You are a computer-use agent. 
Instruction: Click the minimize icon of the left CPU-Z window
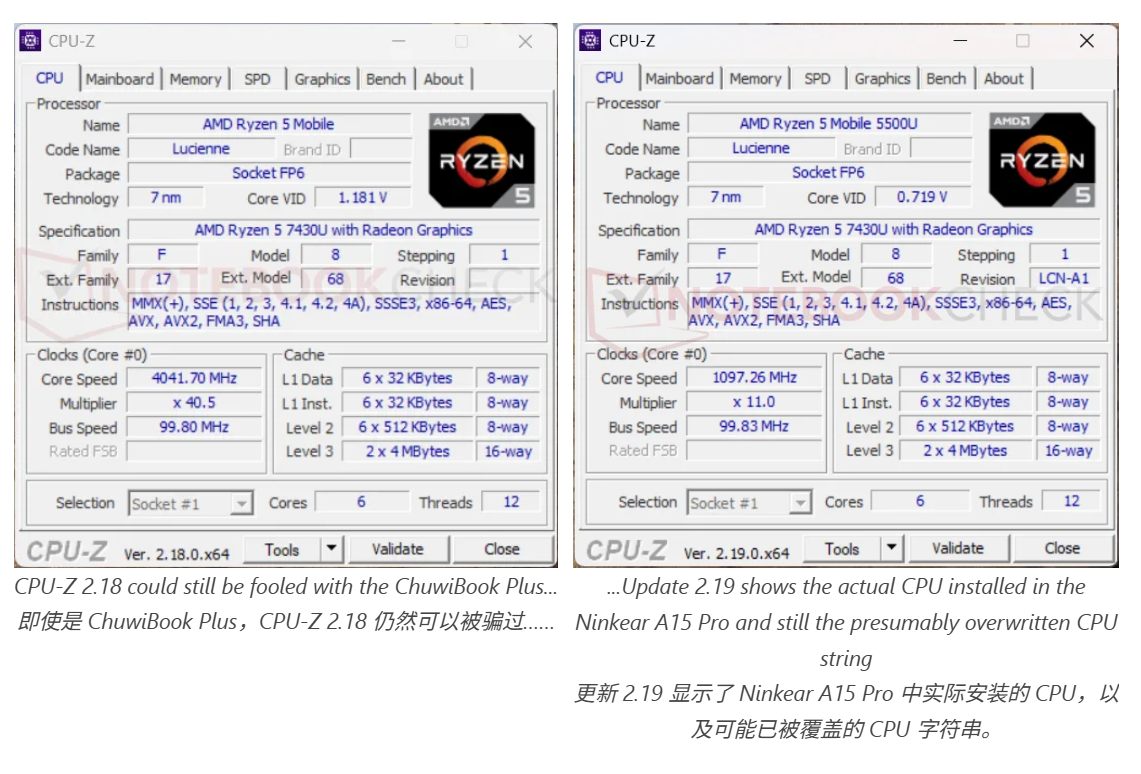tap(398, 41)
